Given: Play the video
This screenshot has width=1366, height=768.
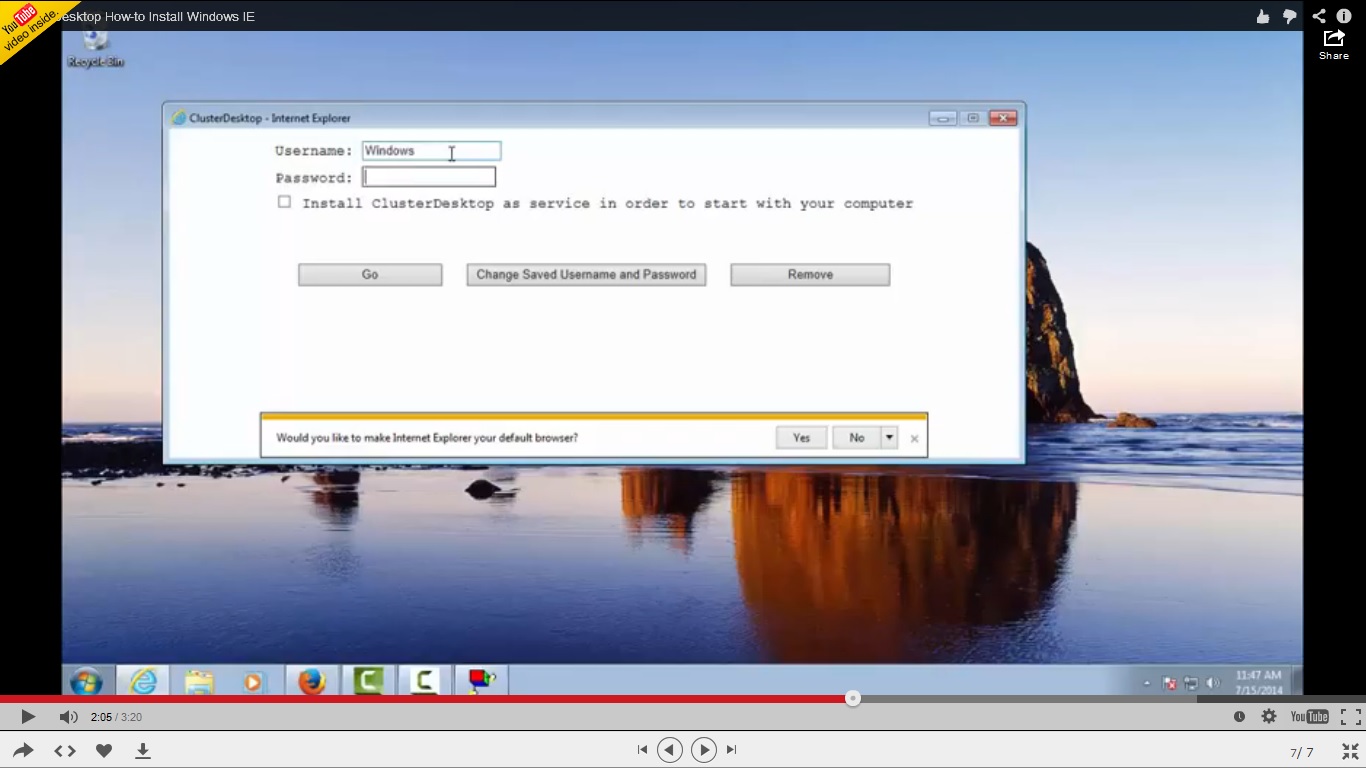Looking at the screenshot, I should point(28,717).
